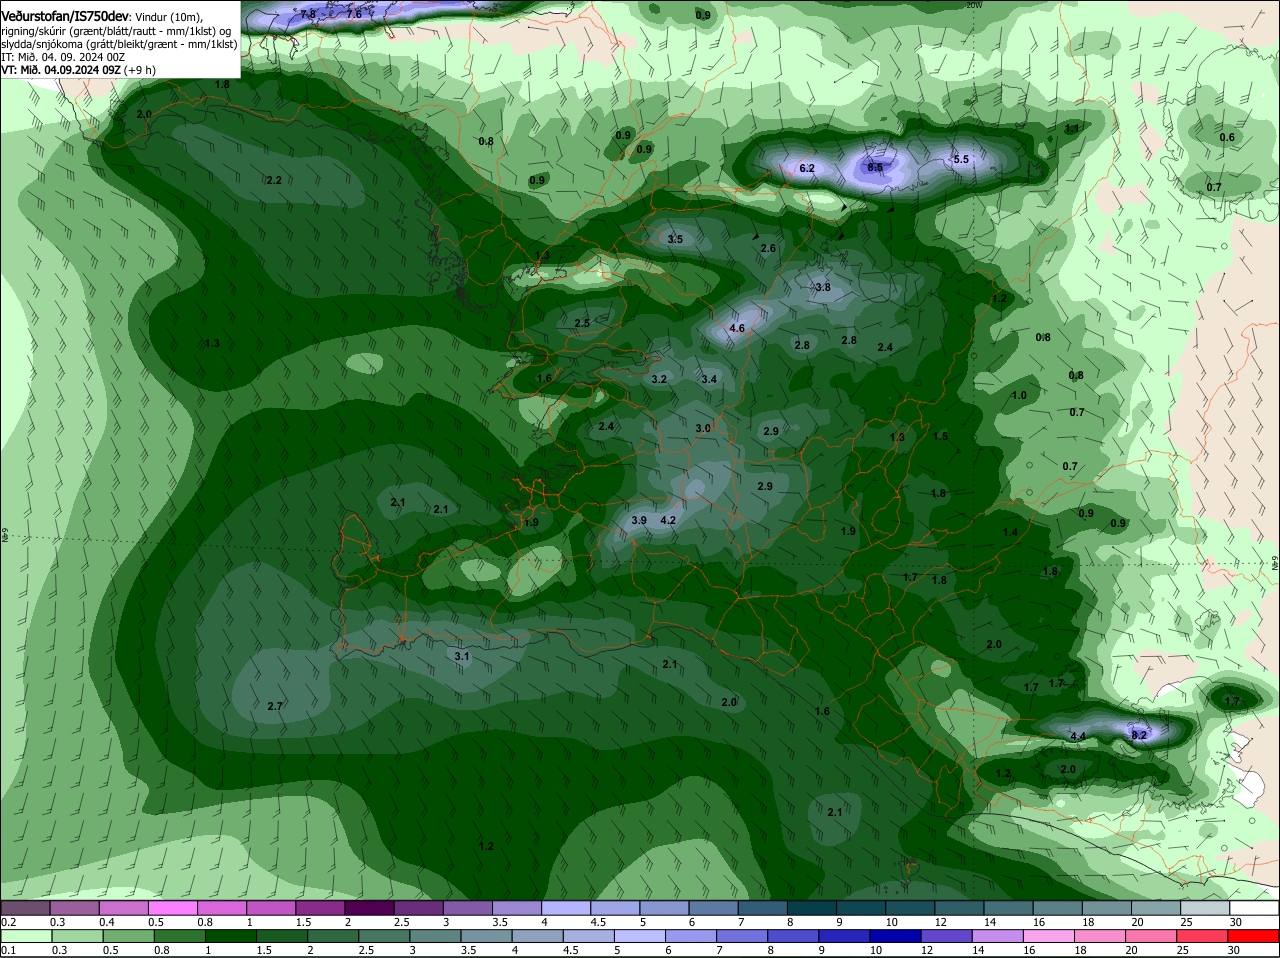Click the 'VT: Mið. 04.09.2024 09Z' valid time

61,70
